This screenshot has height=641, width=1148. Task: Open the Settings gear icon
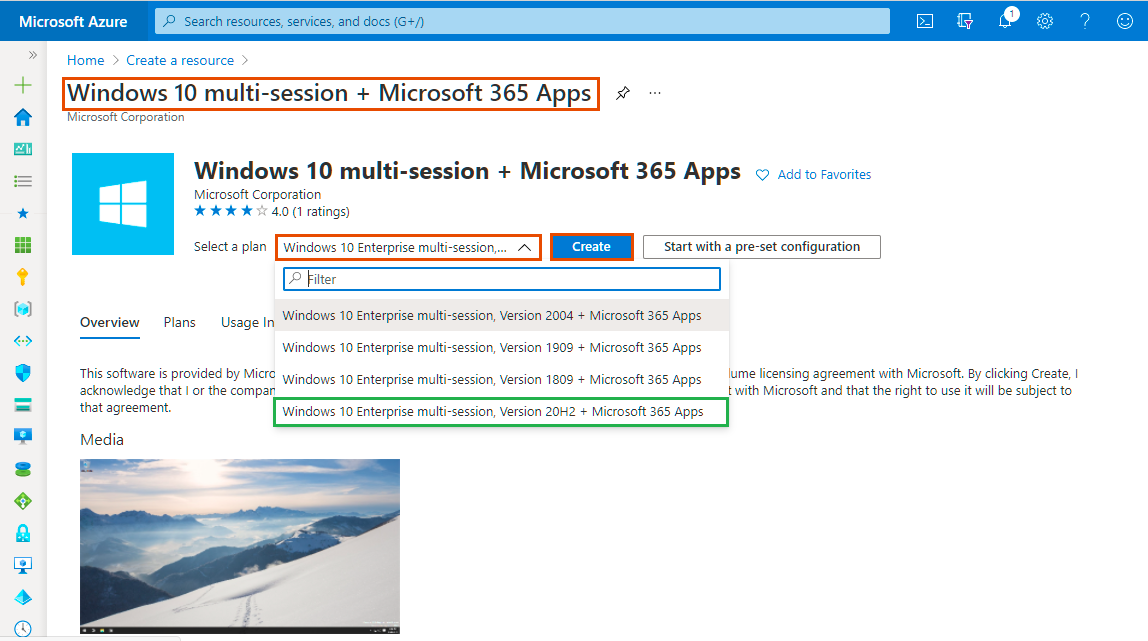(x=1045, y=21)
